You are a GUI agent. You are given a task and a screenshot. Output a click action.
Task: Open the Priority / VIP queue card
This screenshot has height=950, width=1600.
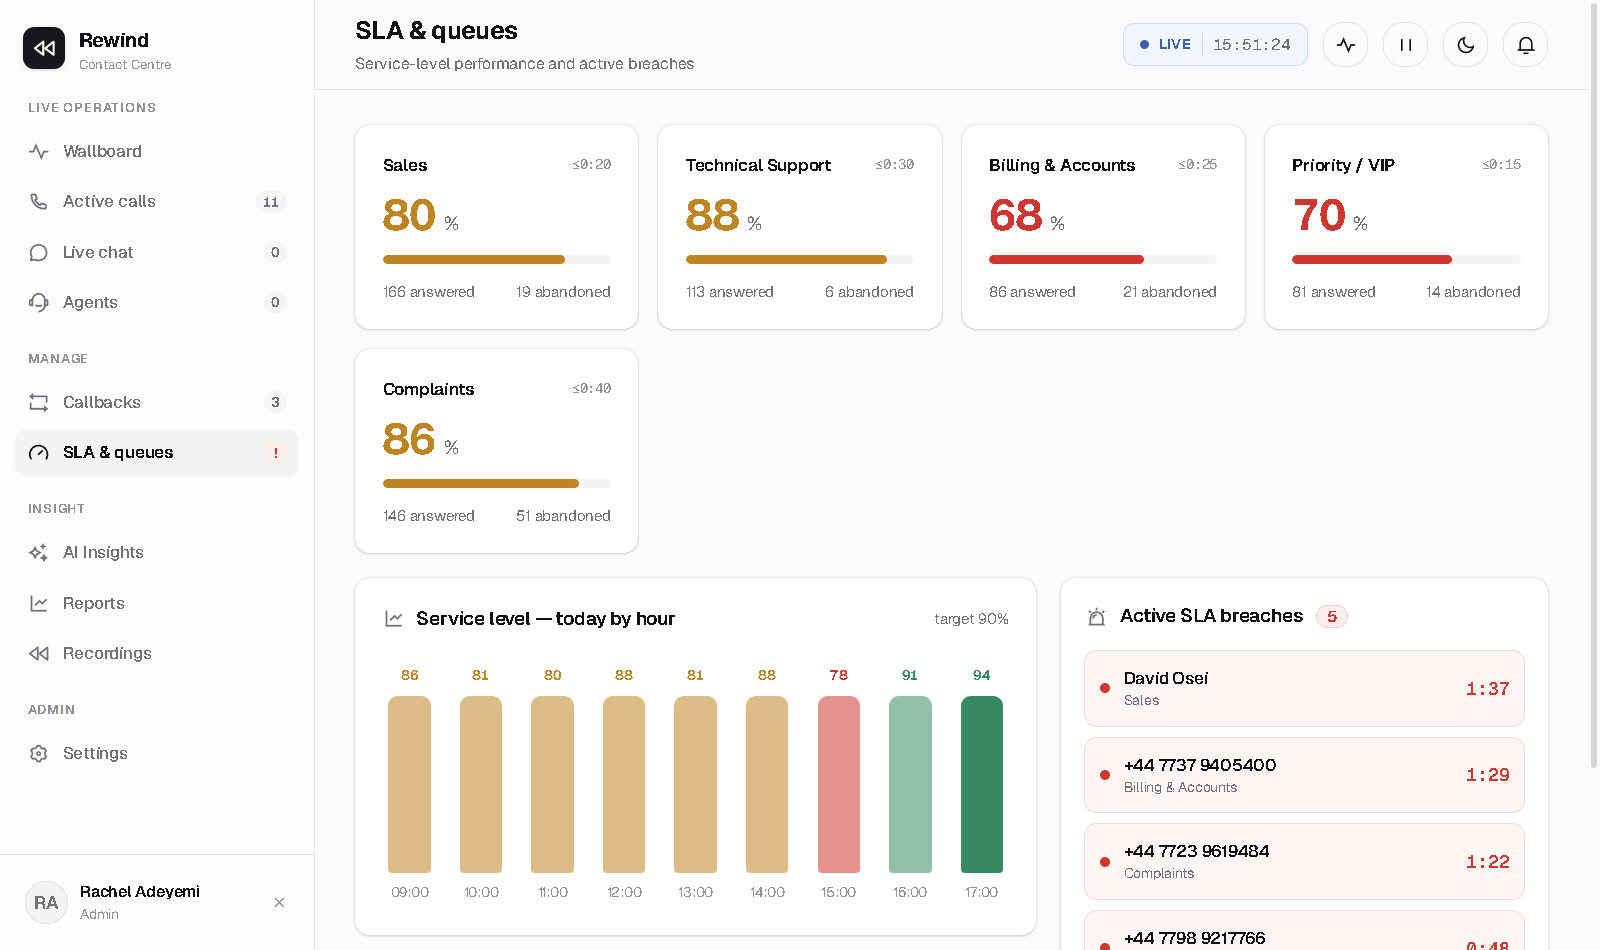pyautogui.click(x=1406, y=227)
